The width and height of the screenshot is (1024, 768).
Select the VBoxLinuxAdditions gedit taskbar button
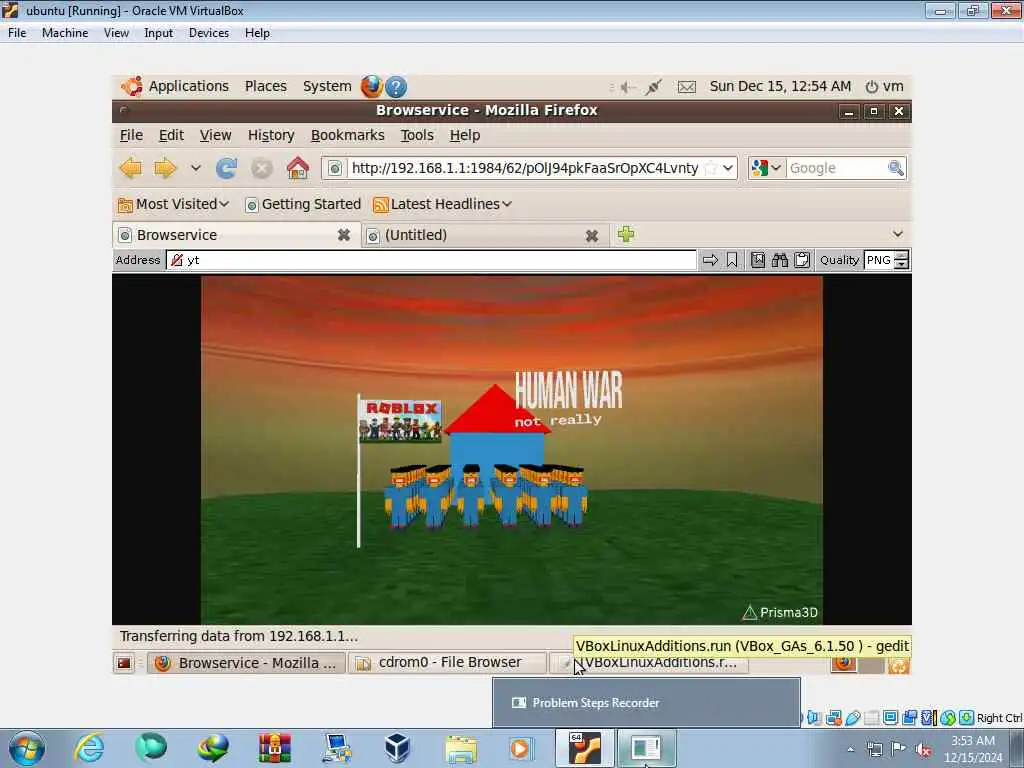650,664
